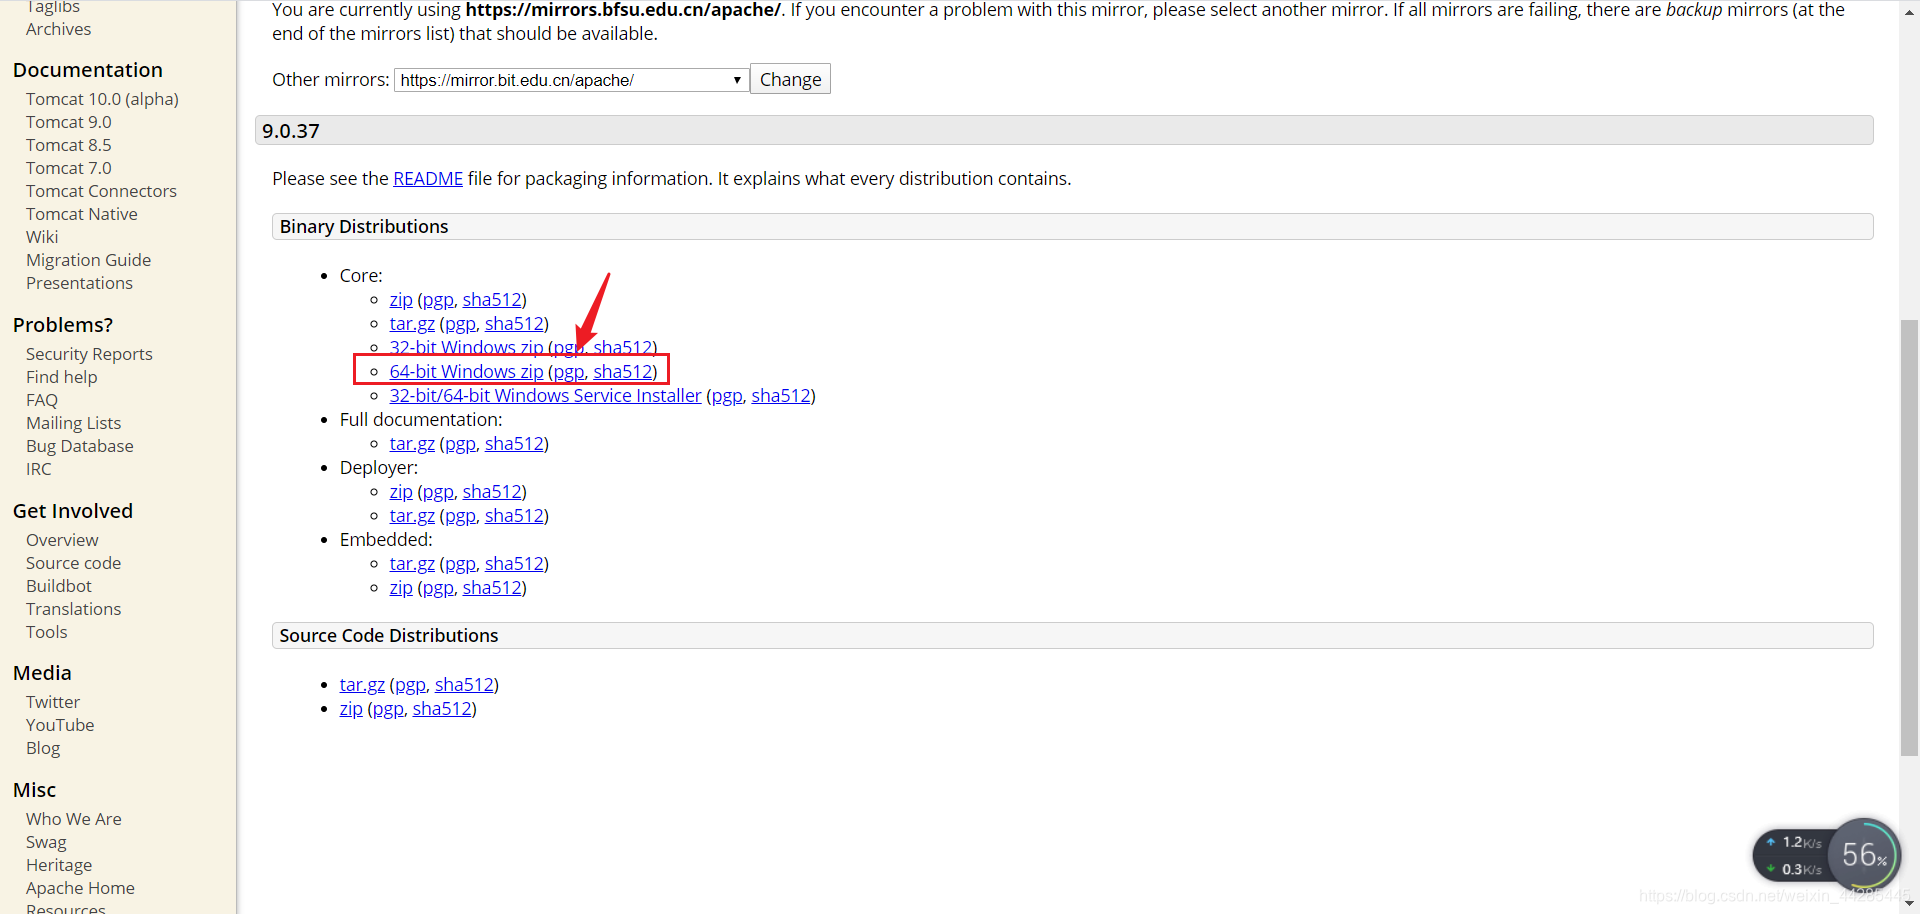Open the Wiki sidebar link

42,237
